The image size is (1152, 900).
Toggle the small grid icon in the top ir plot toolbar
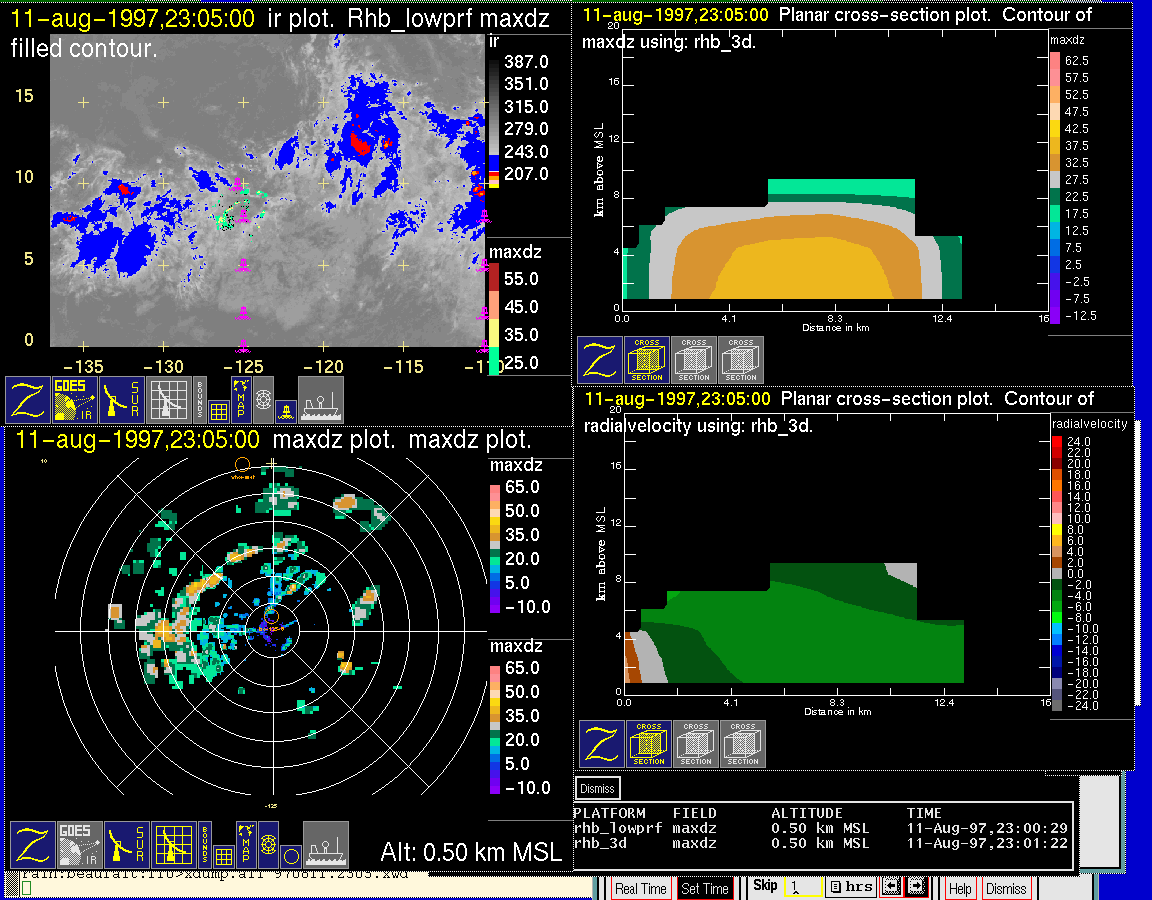coord(218,410)
